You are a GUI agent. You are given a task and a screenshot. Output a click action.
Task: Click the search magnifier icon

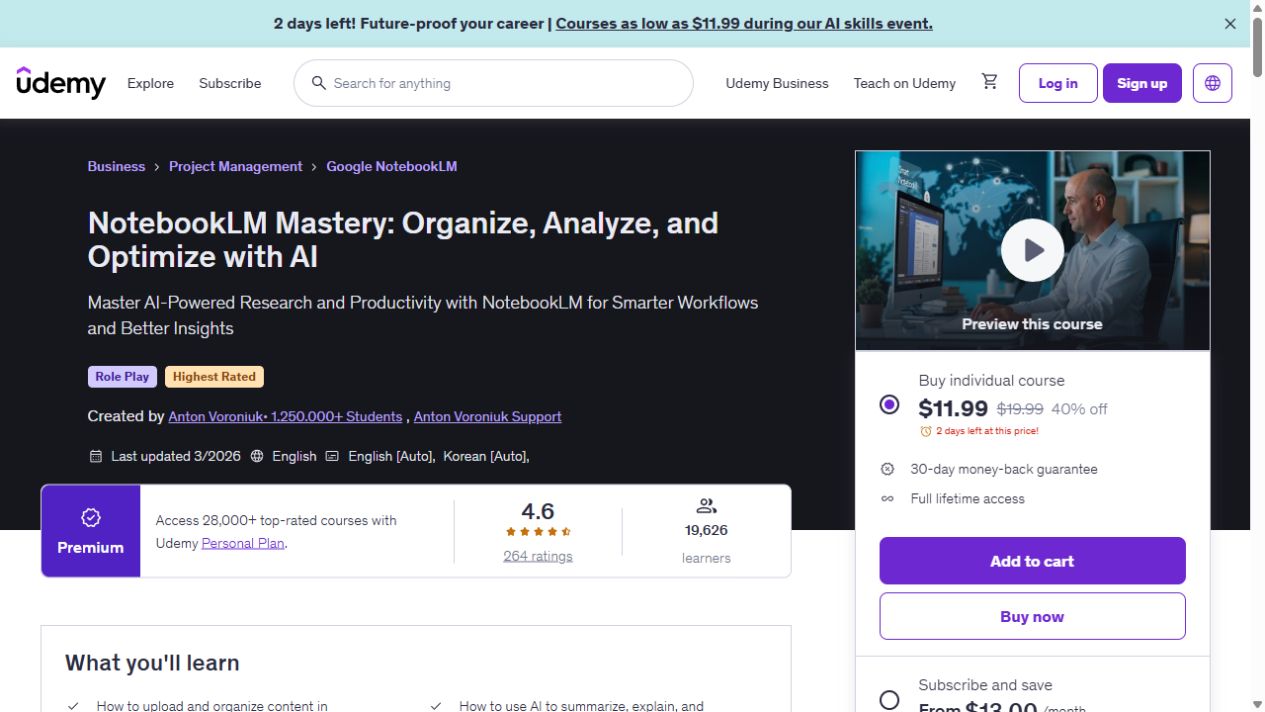319,83
